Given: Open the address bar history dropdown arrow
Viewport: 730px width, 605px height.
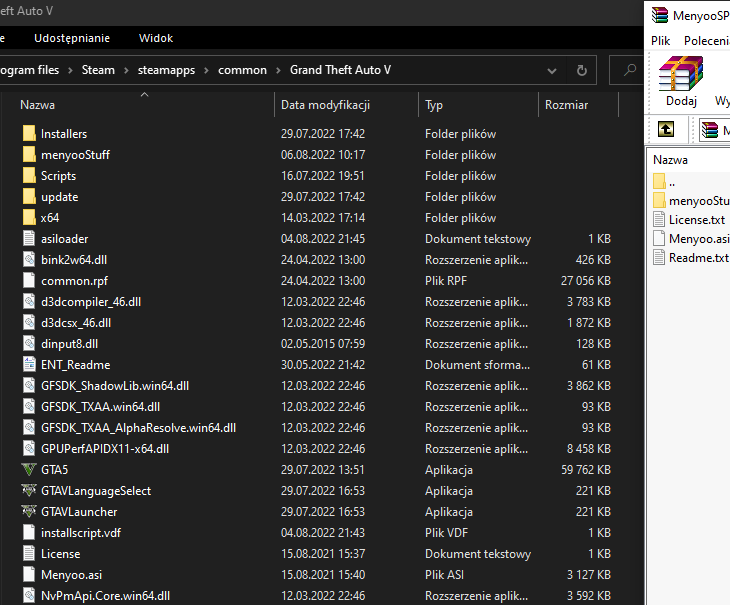Looking at the screenshot, I should click(552, 71).
